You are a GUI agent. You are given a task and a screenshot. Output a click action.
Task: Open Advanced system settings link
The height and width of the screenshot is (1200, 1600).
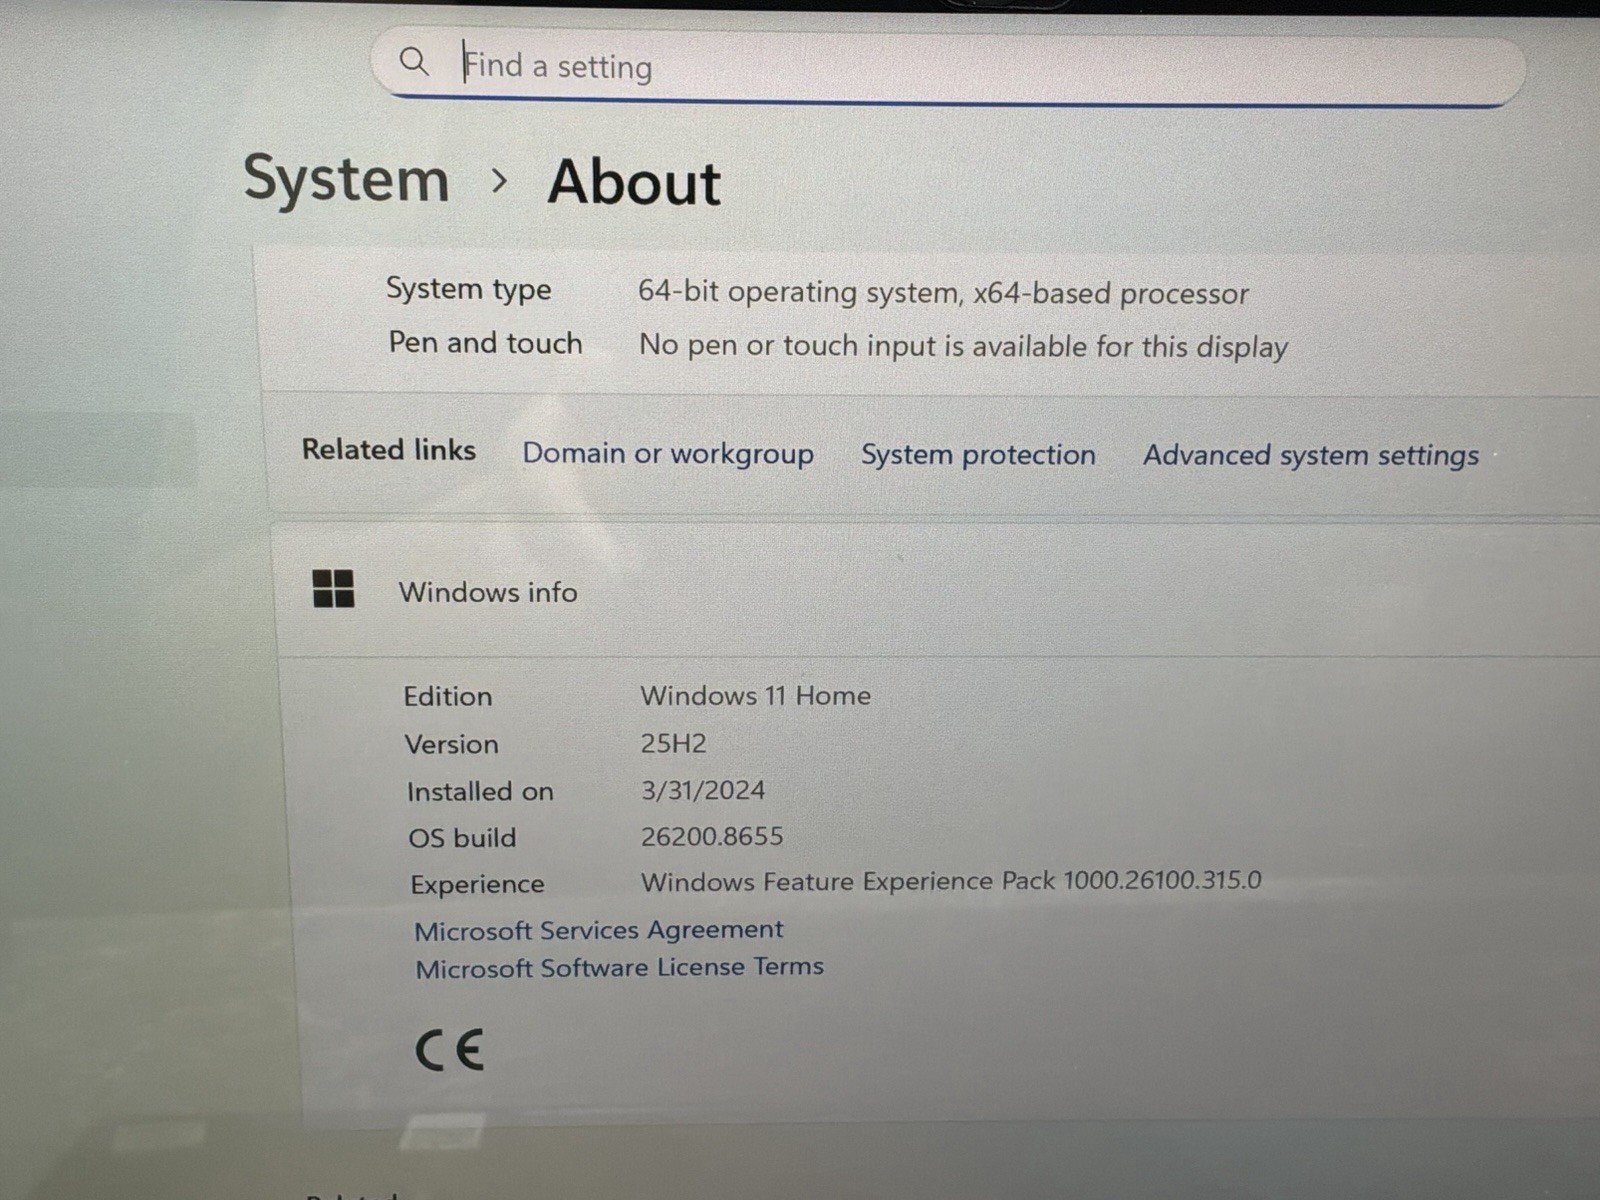coord(1311,456)
